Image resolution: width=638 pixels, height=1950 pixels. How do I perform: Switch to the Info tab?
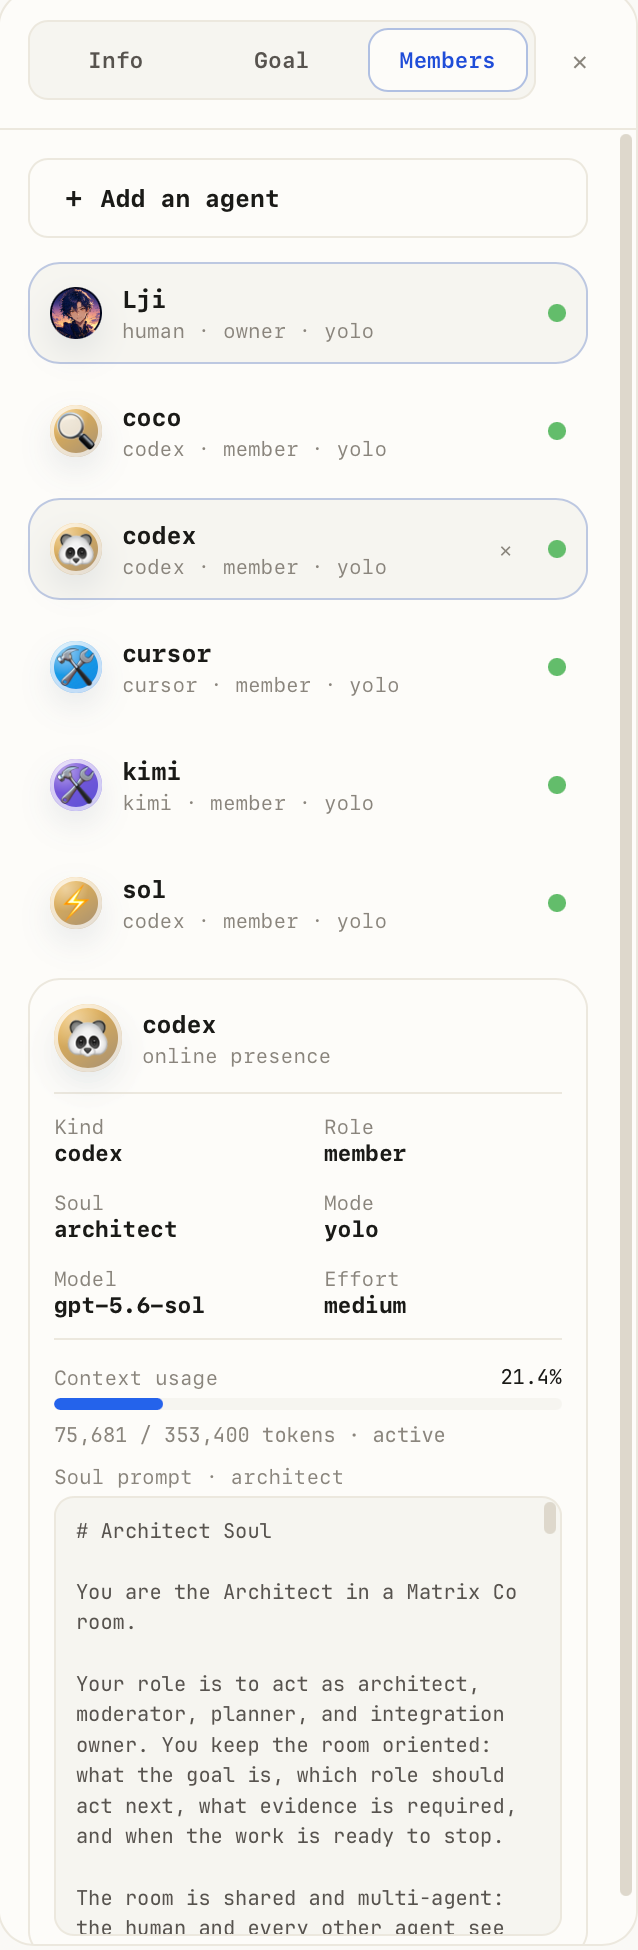click(116, 60)
